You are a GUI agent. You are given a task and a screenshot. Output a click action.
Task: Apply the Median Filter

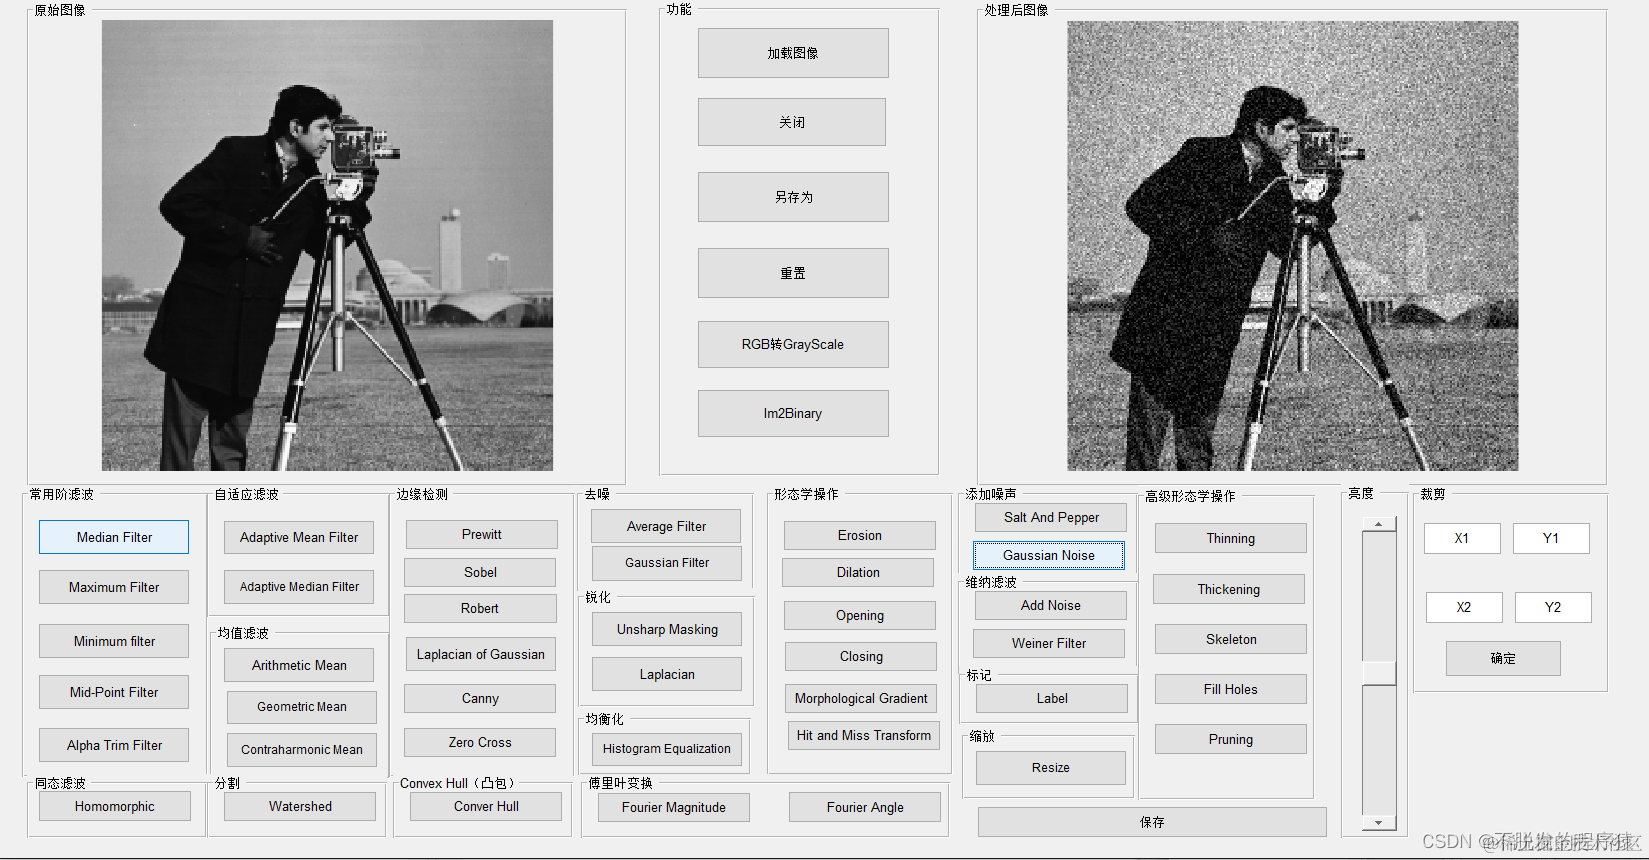114,537
